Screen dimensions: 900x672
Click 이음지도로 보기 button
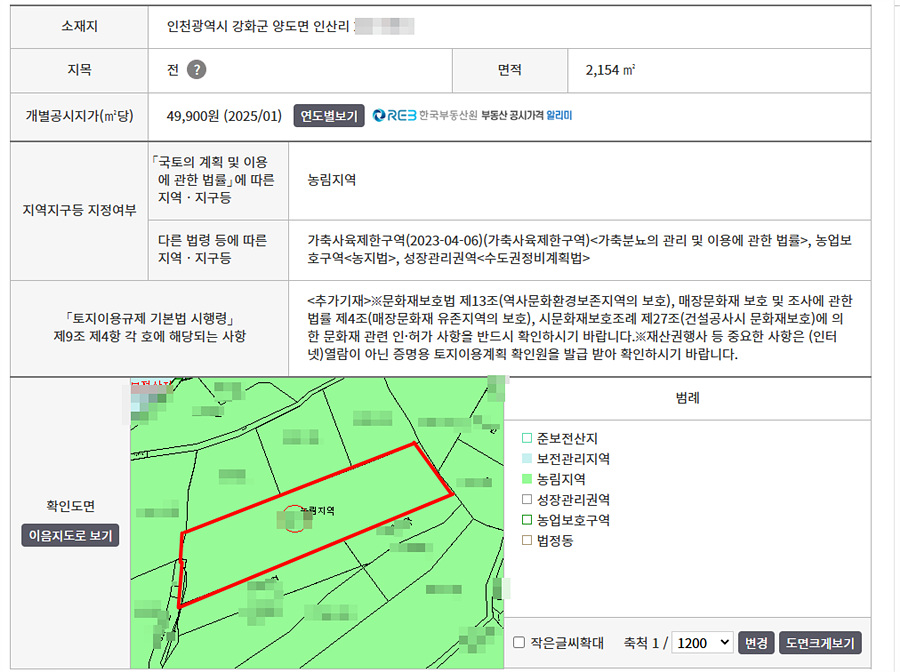[70, 536]
